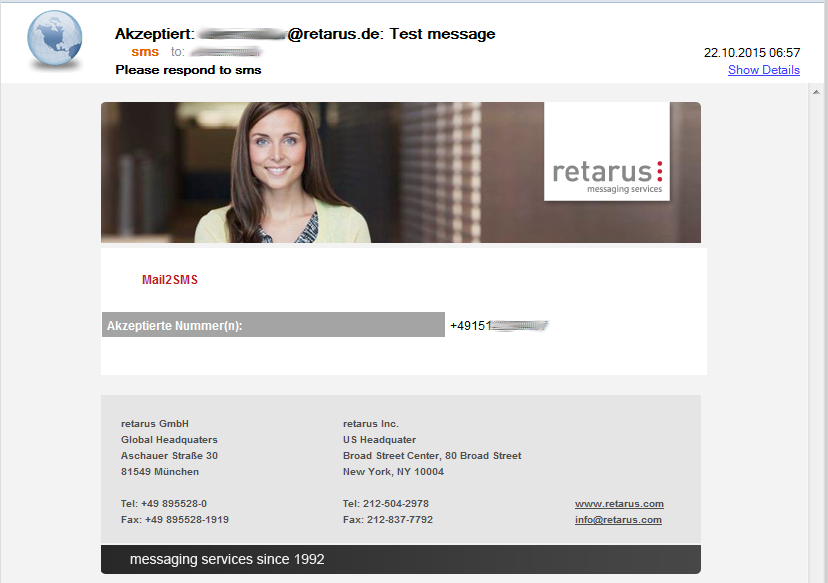Select the email subject line "Test message"
This screenshot has height=583, width=828.
[442, 34]
